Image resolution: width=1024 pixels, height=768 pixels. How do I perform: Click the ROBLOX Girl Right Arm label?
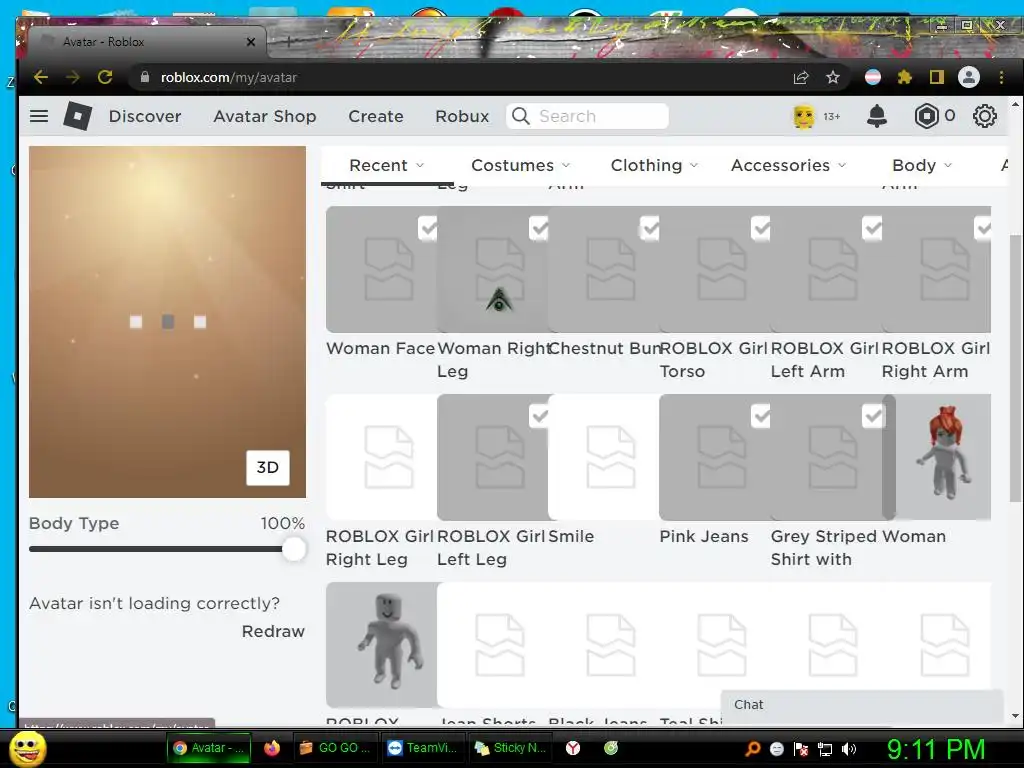coord(936,360)
